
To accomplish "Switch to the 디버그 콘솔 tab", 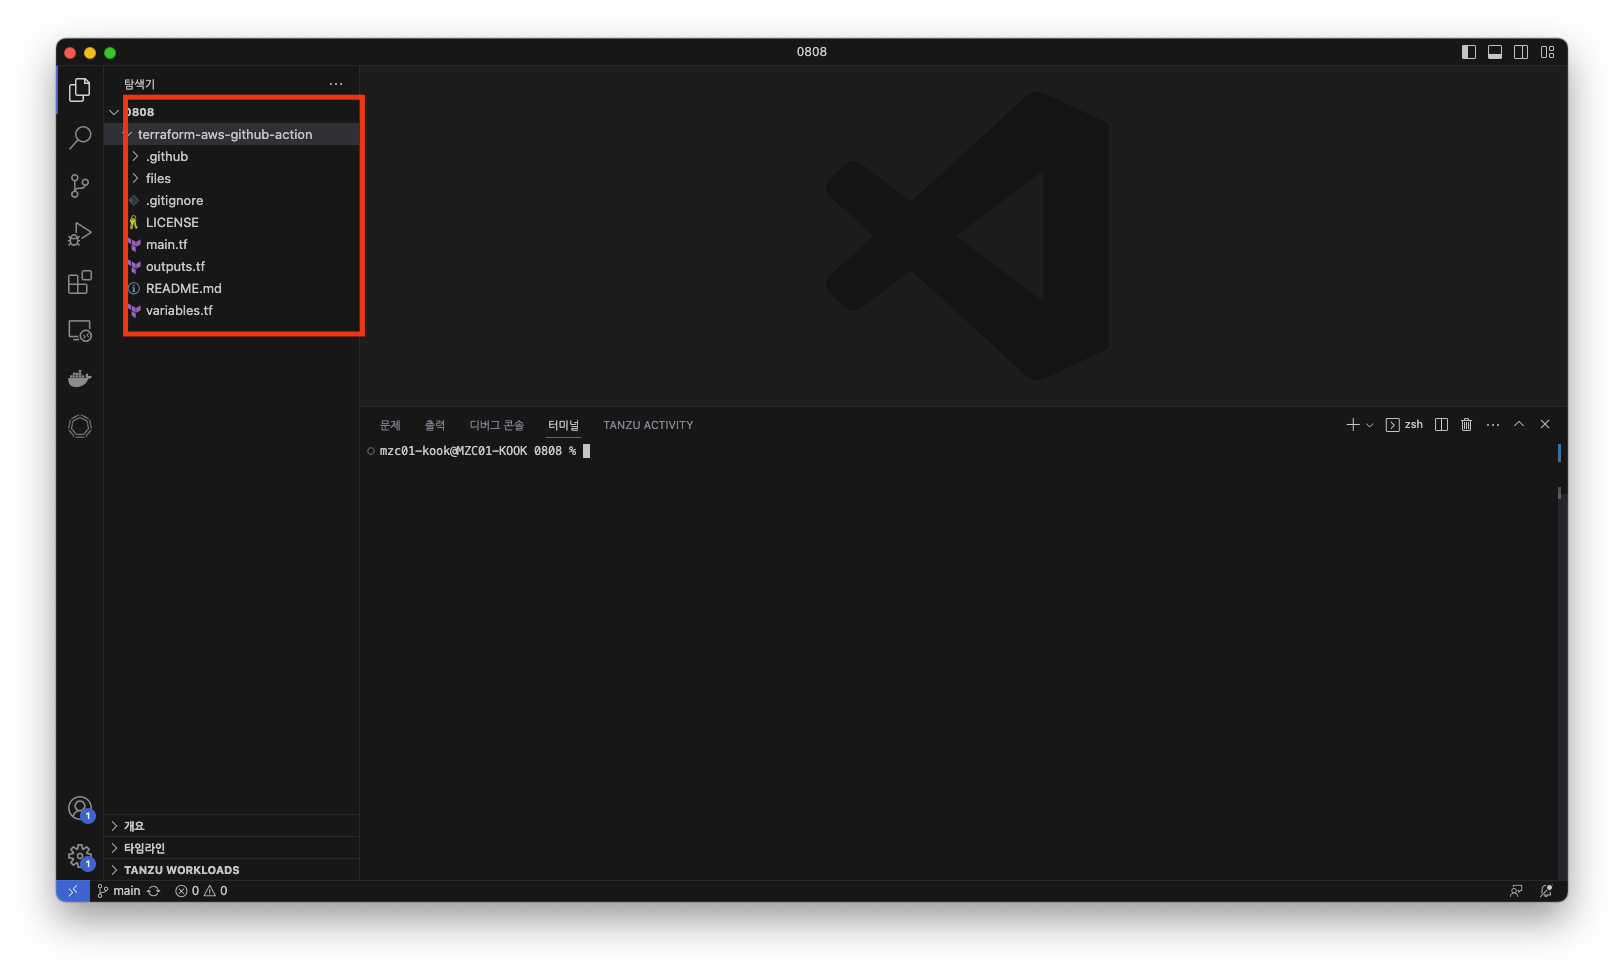I will pos(497,425).
